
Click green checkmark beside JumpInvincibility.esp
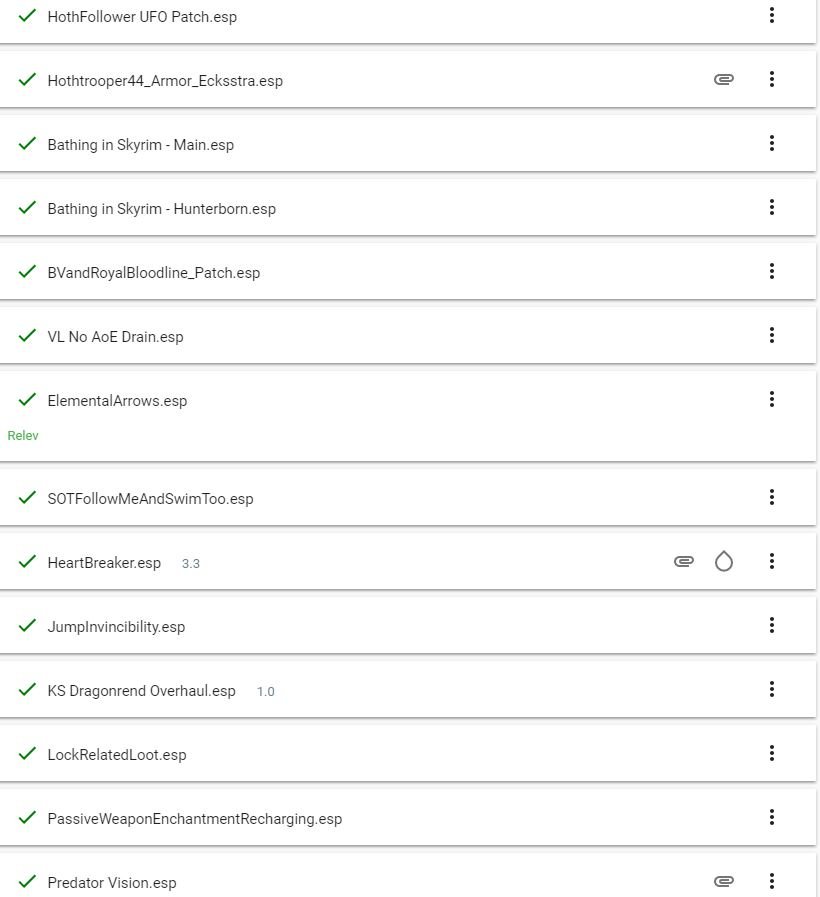pos(27,626)
